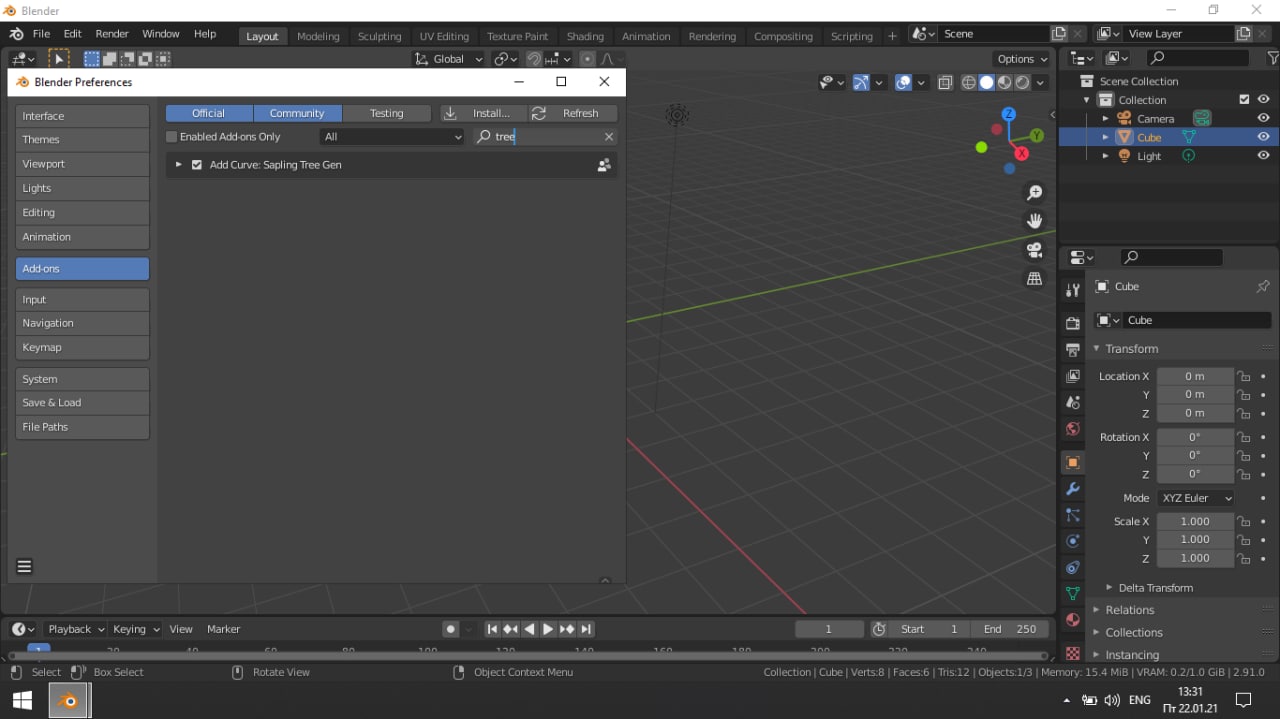Open the Output properties tab
This screenshot has width=1280, height=719.
tap(1072, 350)
